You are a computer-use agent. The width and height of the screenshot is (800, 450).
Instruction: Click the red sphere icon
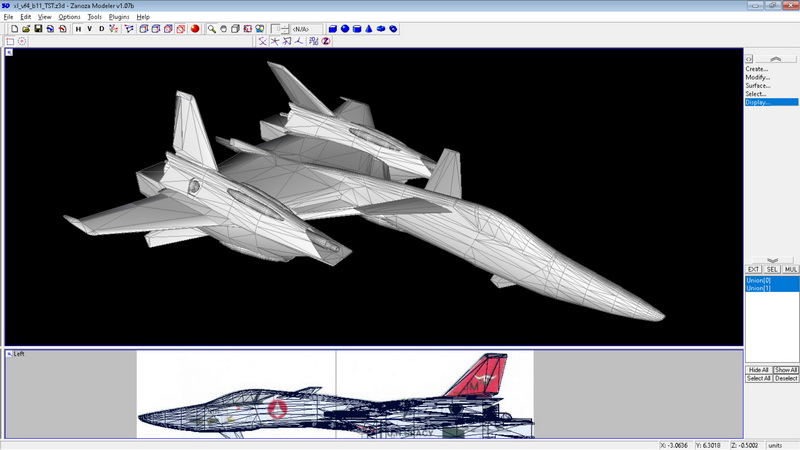(195, 29)
